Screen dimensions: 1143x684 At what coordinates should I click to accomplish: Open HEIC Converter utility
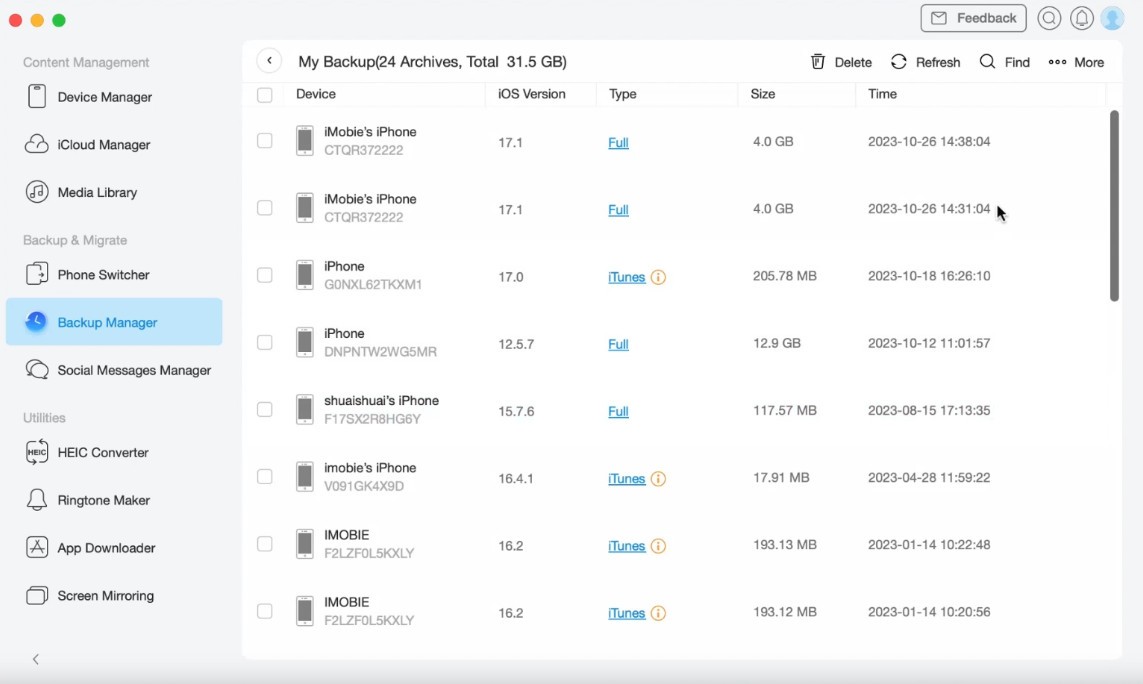102,452
